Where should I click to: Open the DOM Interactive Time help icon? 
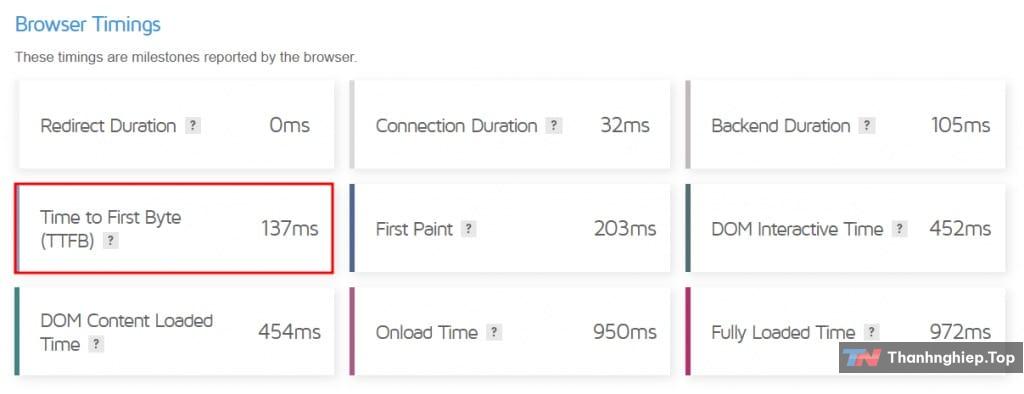click(900, 229)
